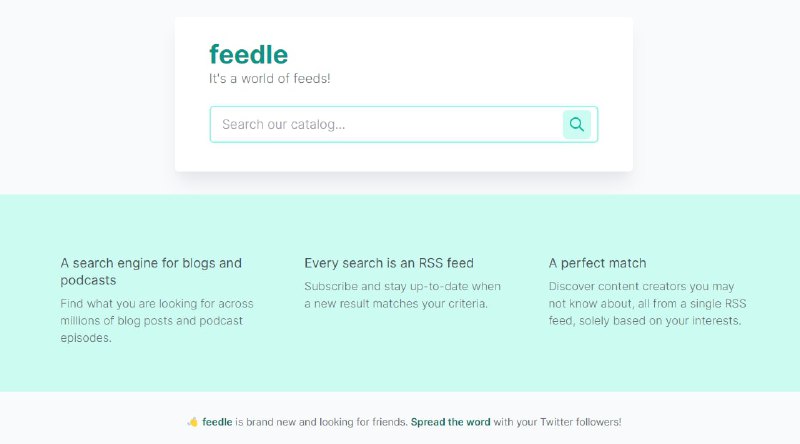Click the magnifying glass search button
The height and width of the screenshot is (444, 800).
pos(577,125)
